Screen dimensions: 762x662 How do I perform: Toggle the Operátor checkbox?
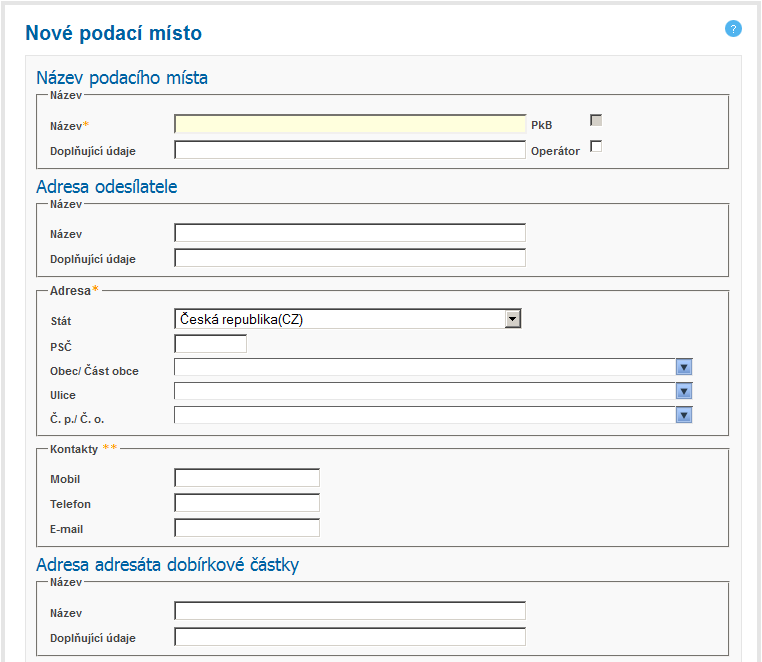click(x=596, y=147)
